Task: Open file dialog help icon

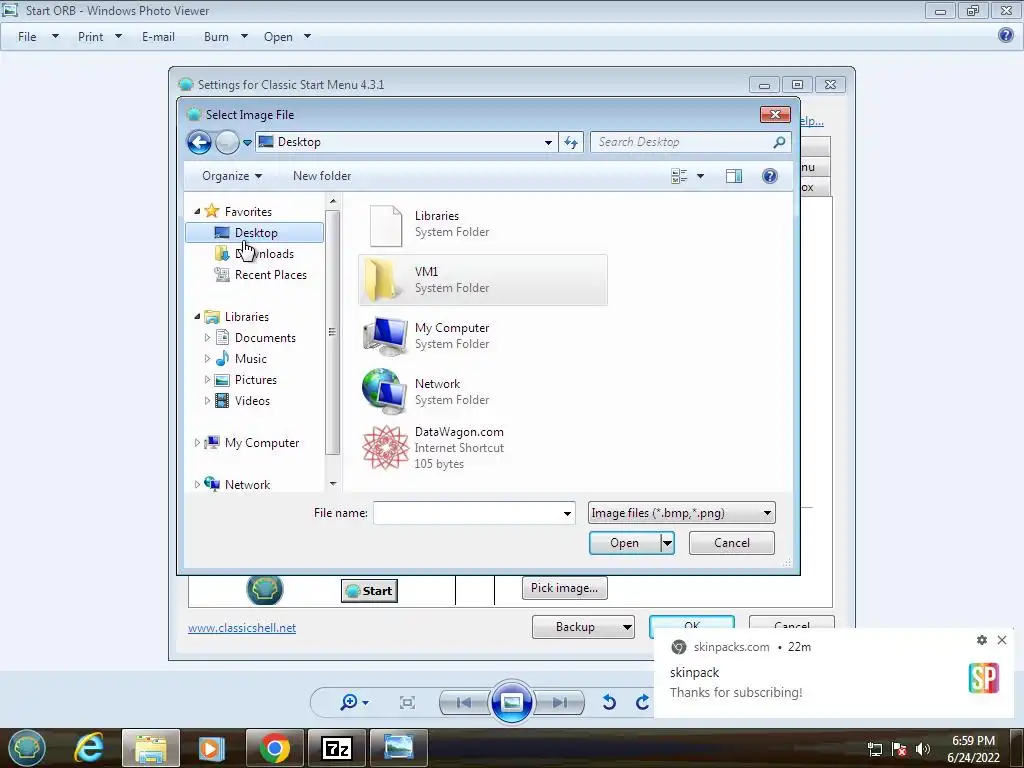Action: [770, 176]
